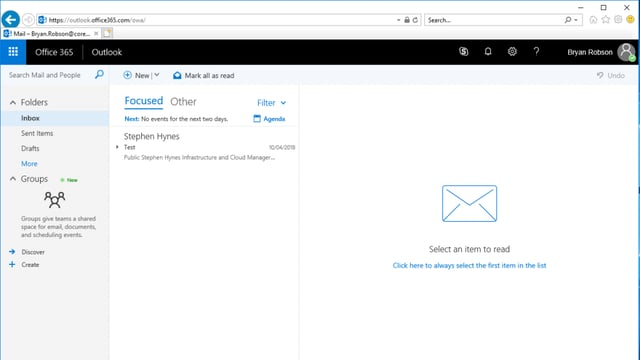Viewport: 640px width, 360px height.
Task: Expand the New message dropdown arrow
Action: point(157,75)
